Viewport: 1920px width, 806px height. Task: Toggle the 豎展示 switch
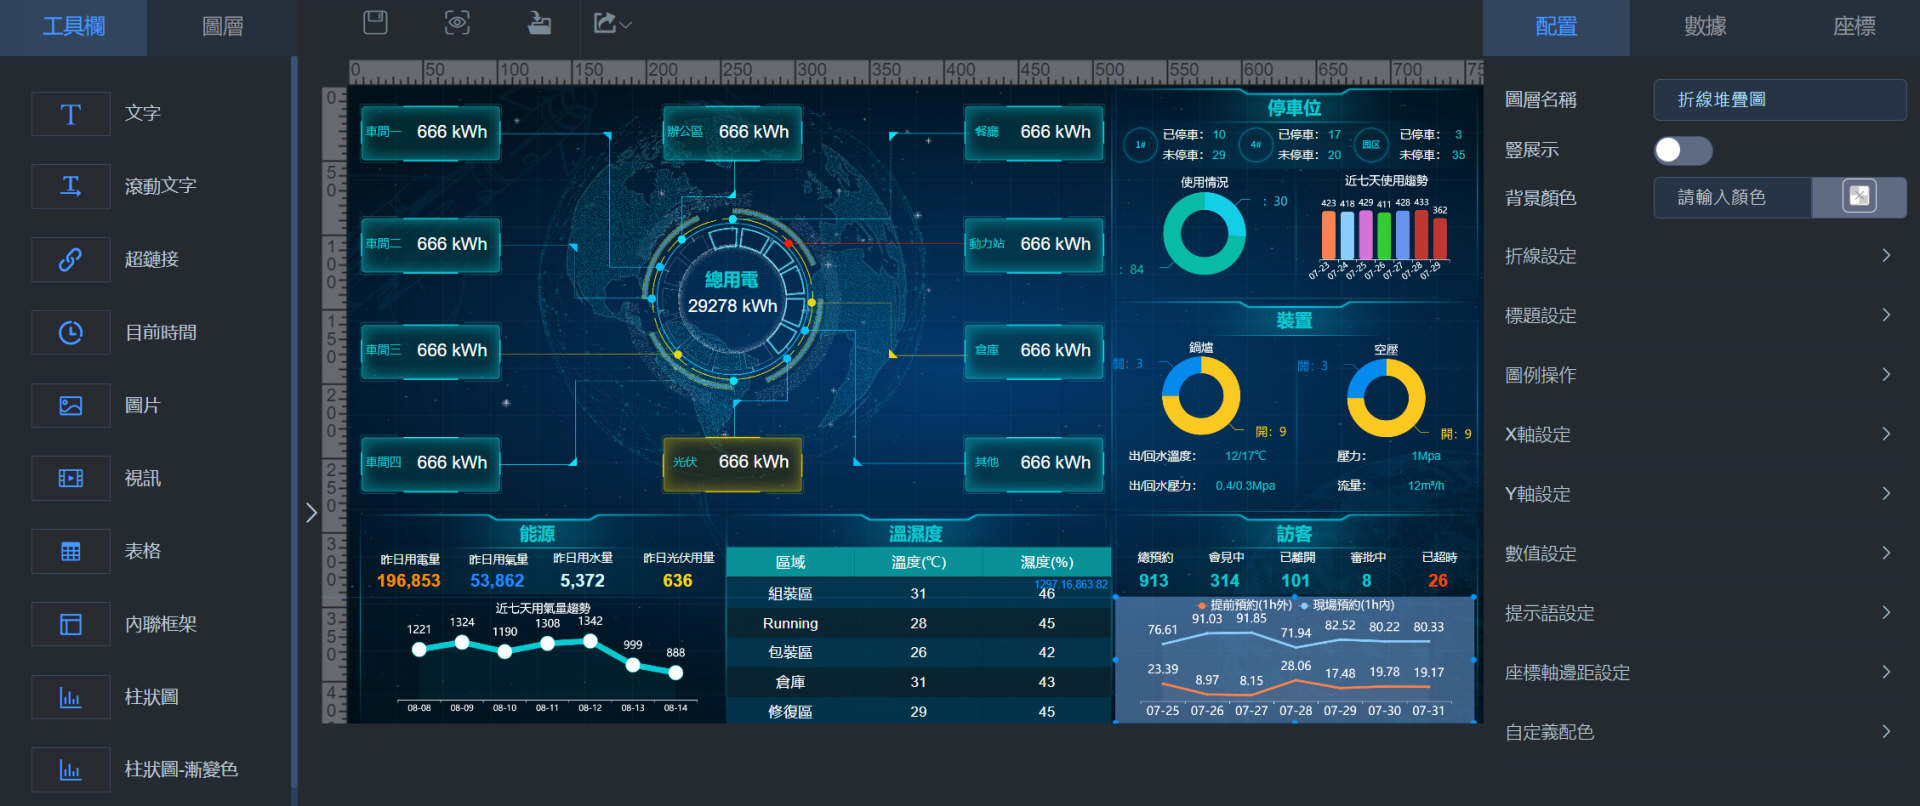(1683, 150)
